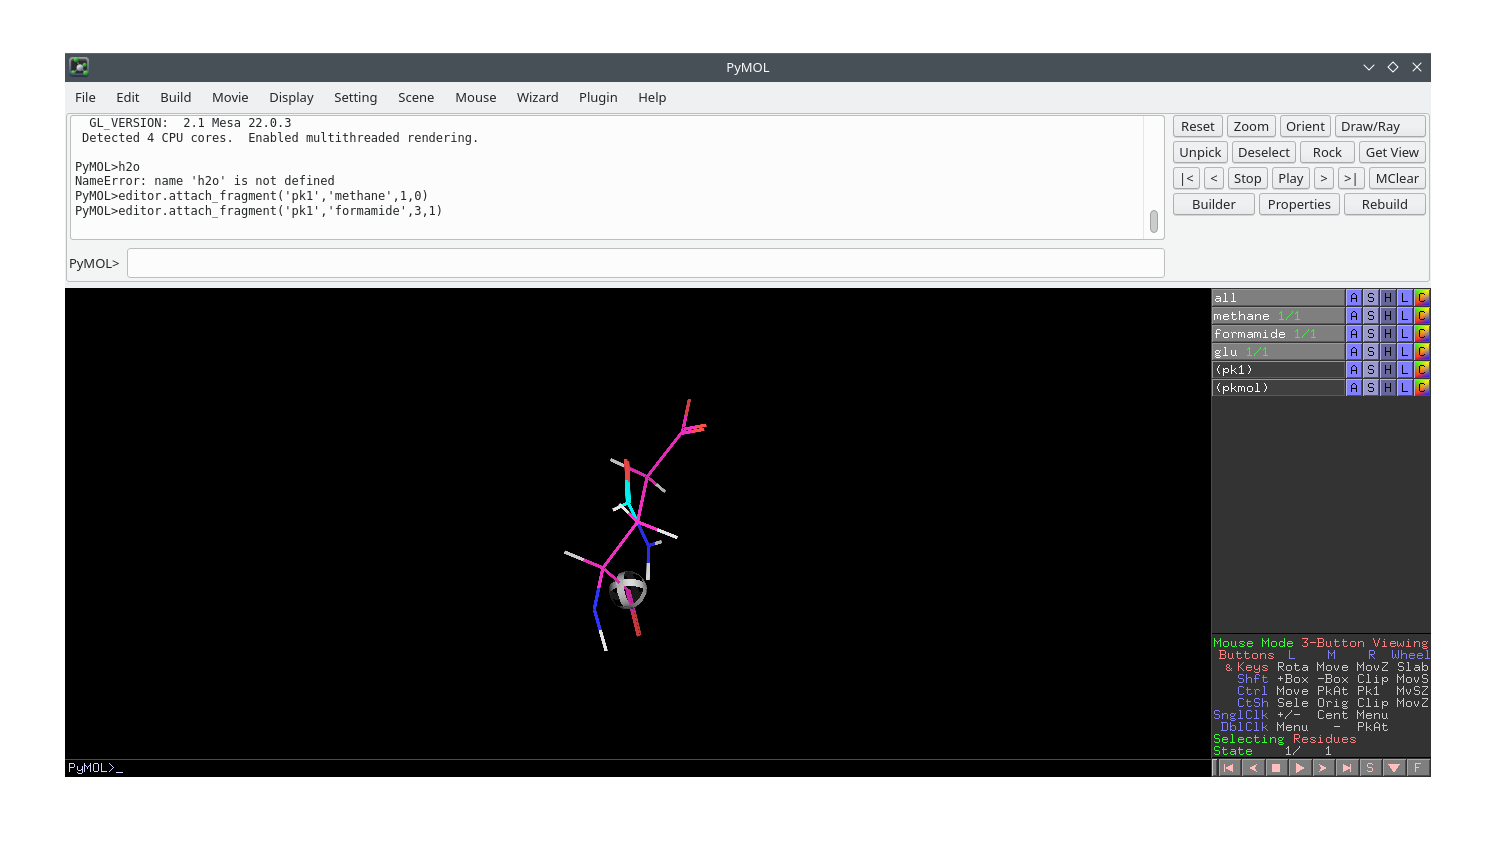The height and width of the screenshot is (854, 1496).
Task: Advance one frame in playback bar
Action: click(1323, 768)
